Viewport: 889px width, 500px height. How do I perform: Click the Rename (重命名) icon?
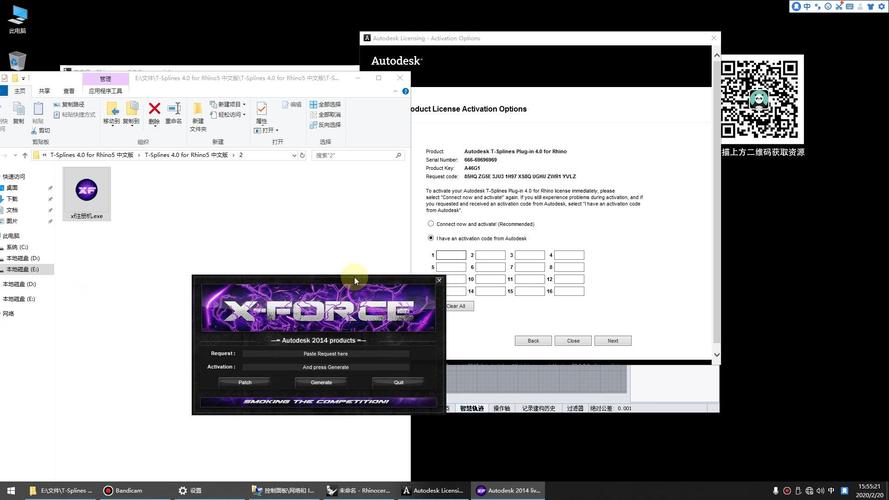[x=174, y=111]
